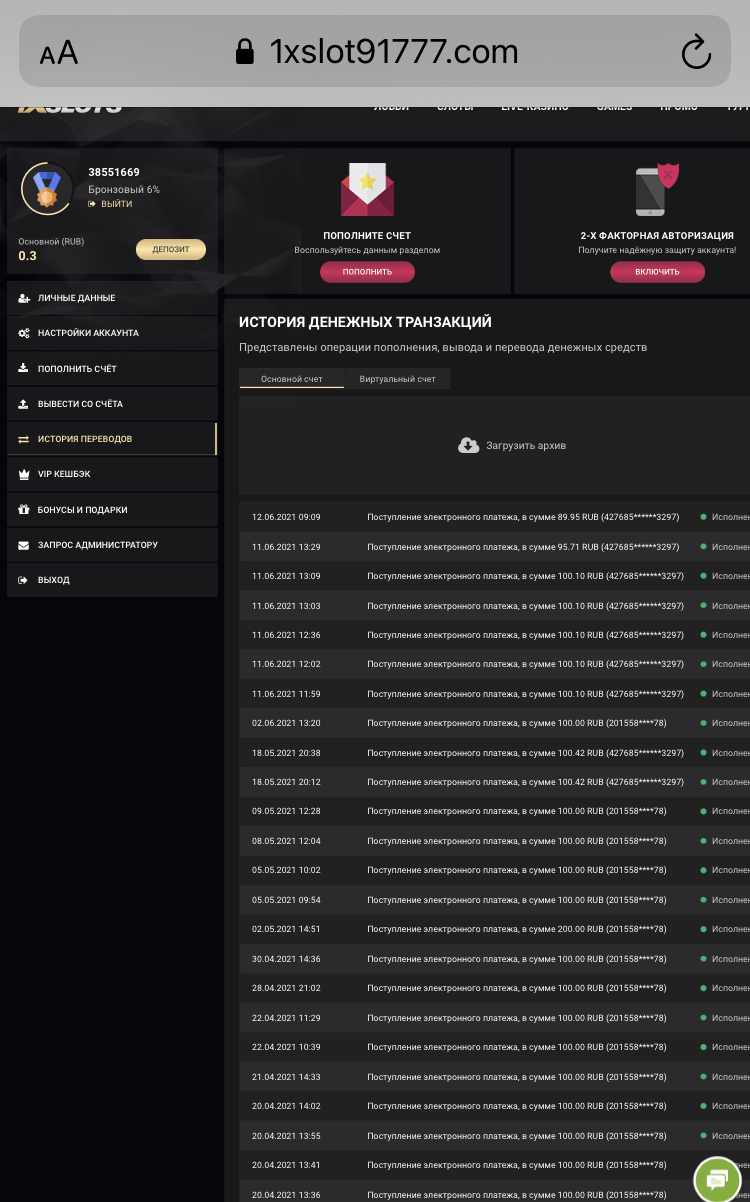Click the phone with shield icon
Image resolution: width=750 pixels, height=1202 pixels.
point(657,190)
